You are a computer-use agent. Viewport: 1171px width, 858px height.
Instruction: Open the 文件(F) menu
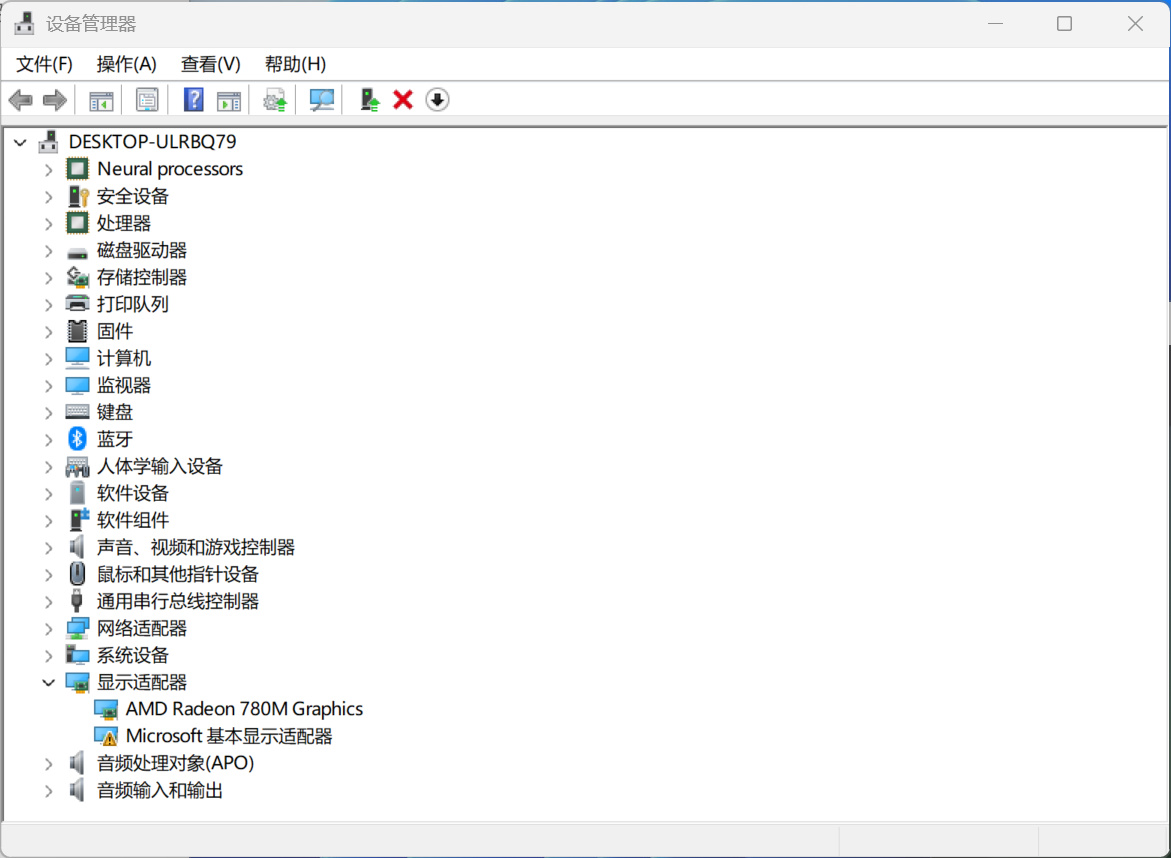coord(44,64)
